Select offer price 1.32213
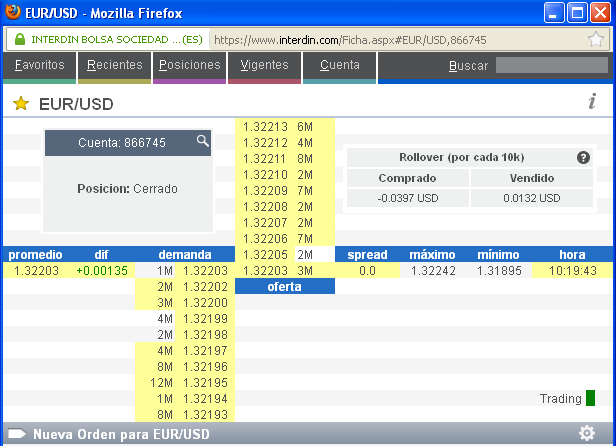Image resolution: width=616 pixels, height=446 pixels. 265,127
